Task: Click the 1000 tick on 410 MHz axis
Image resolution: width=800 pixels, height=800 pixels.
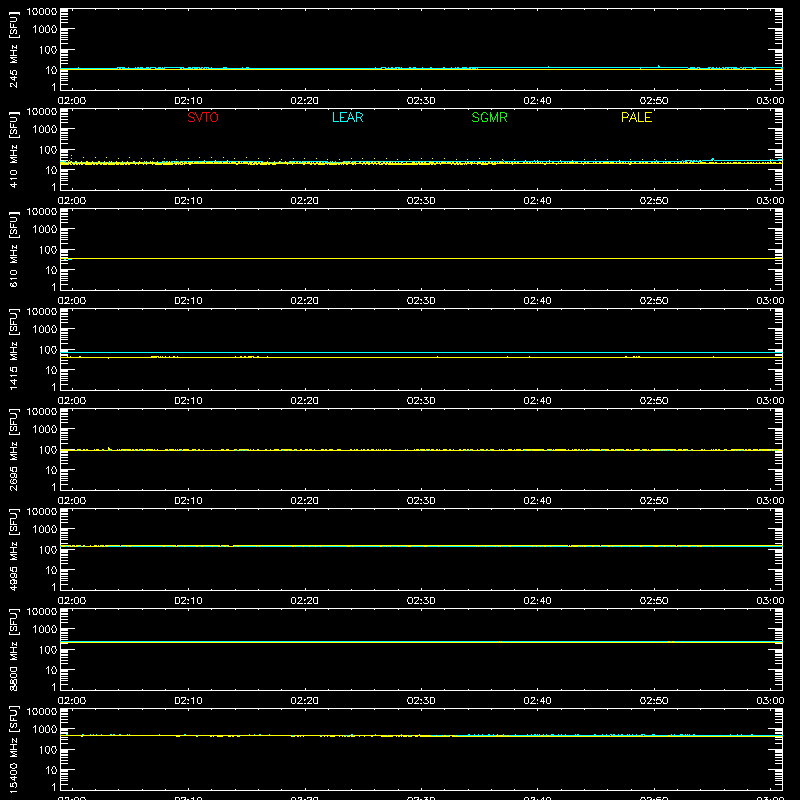Action: pos(45,129)
